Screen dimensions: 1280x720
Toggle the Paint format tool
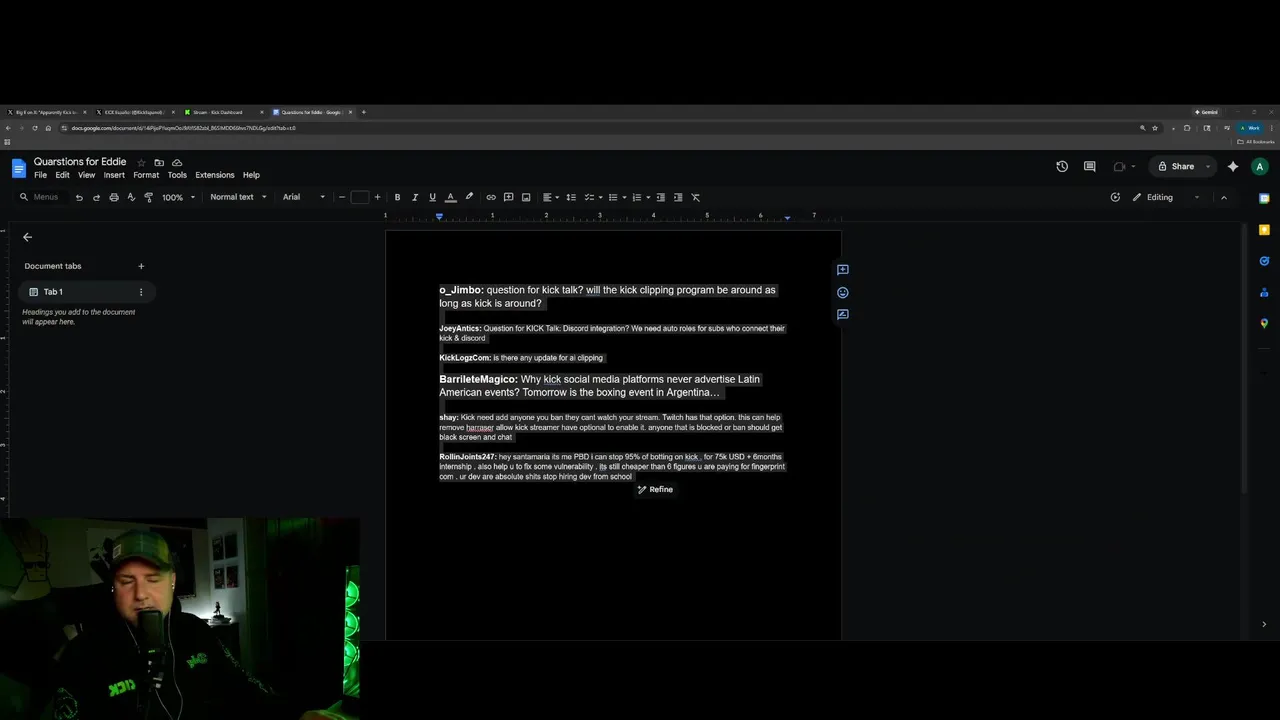coord(149,197)
